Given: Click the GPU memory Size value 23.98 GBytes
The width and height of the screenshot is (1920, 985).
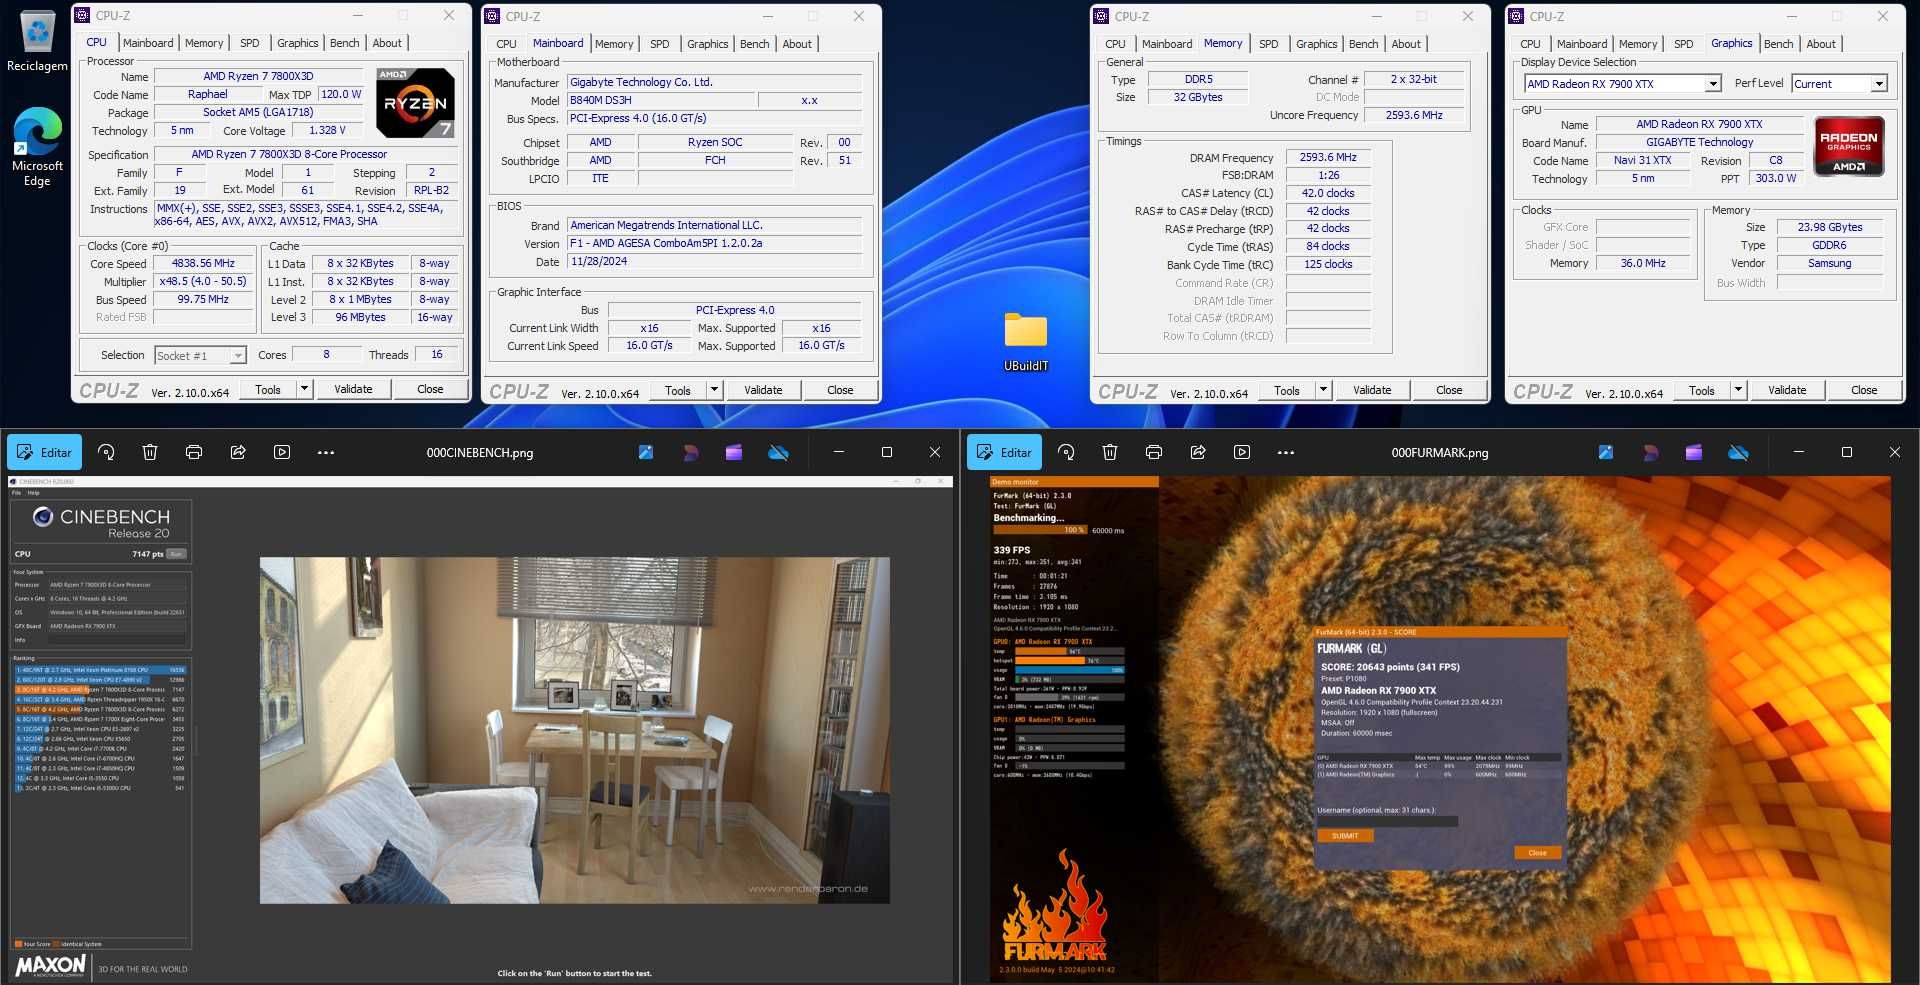Looking at the screenshot, I should (1830, 227).
